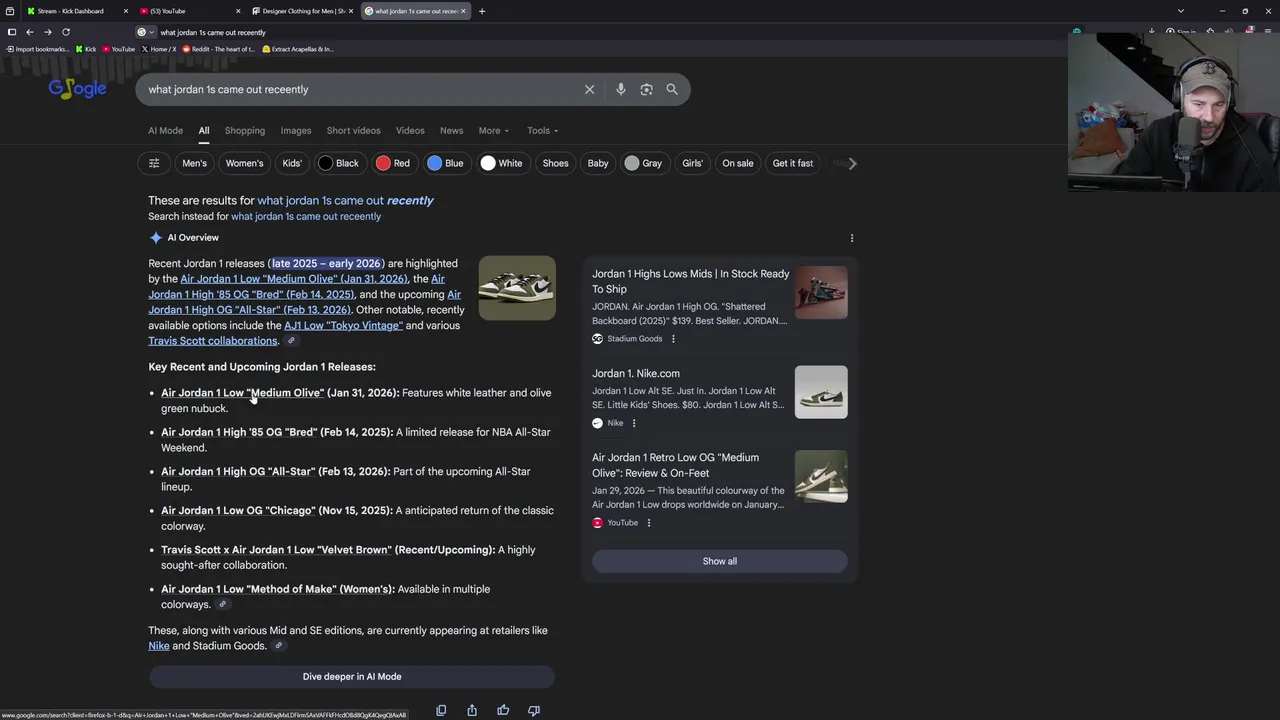Open options for Nike source result
The width and height of the screenshot is (1280, 720).
pos(633,423)
